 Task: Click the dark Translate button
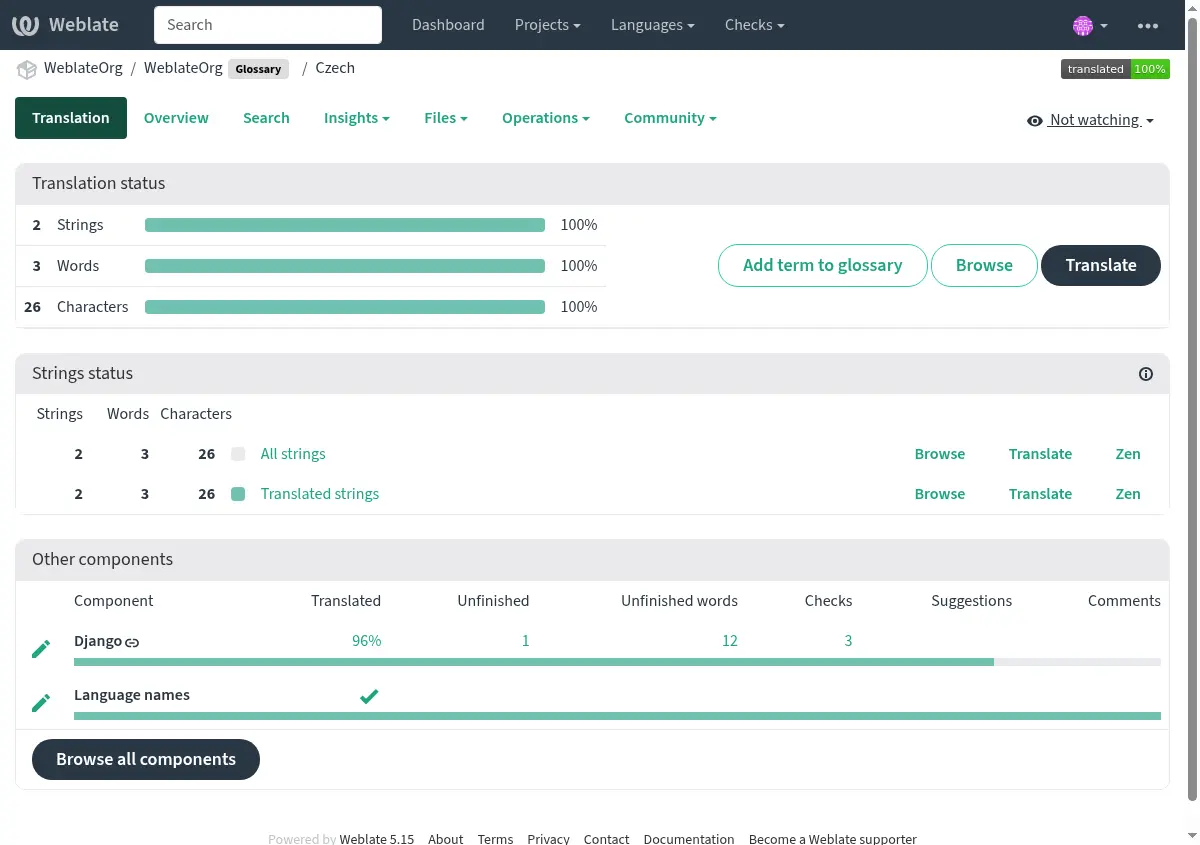(1101, 265)
